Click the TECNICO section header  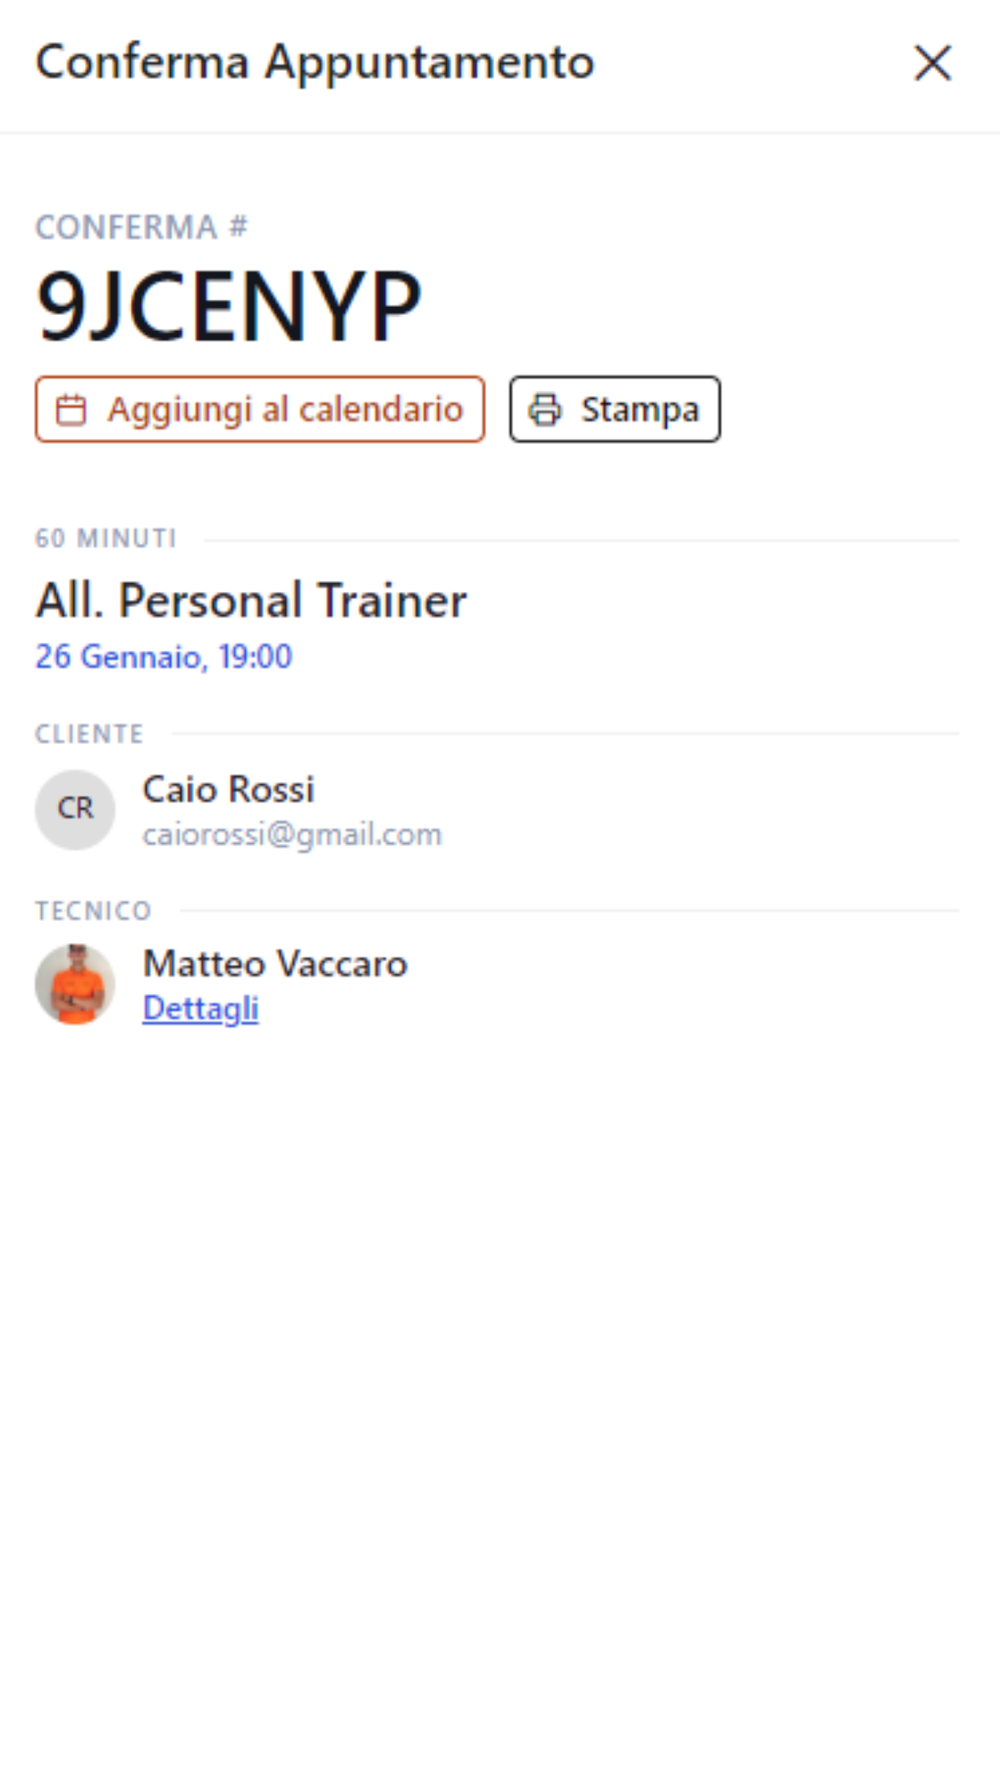coord(93,911)
